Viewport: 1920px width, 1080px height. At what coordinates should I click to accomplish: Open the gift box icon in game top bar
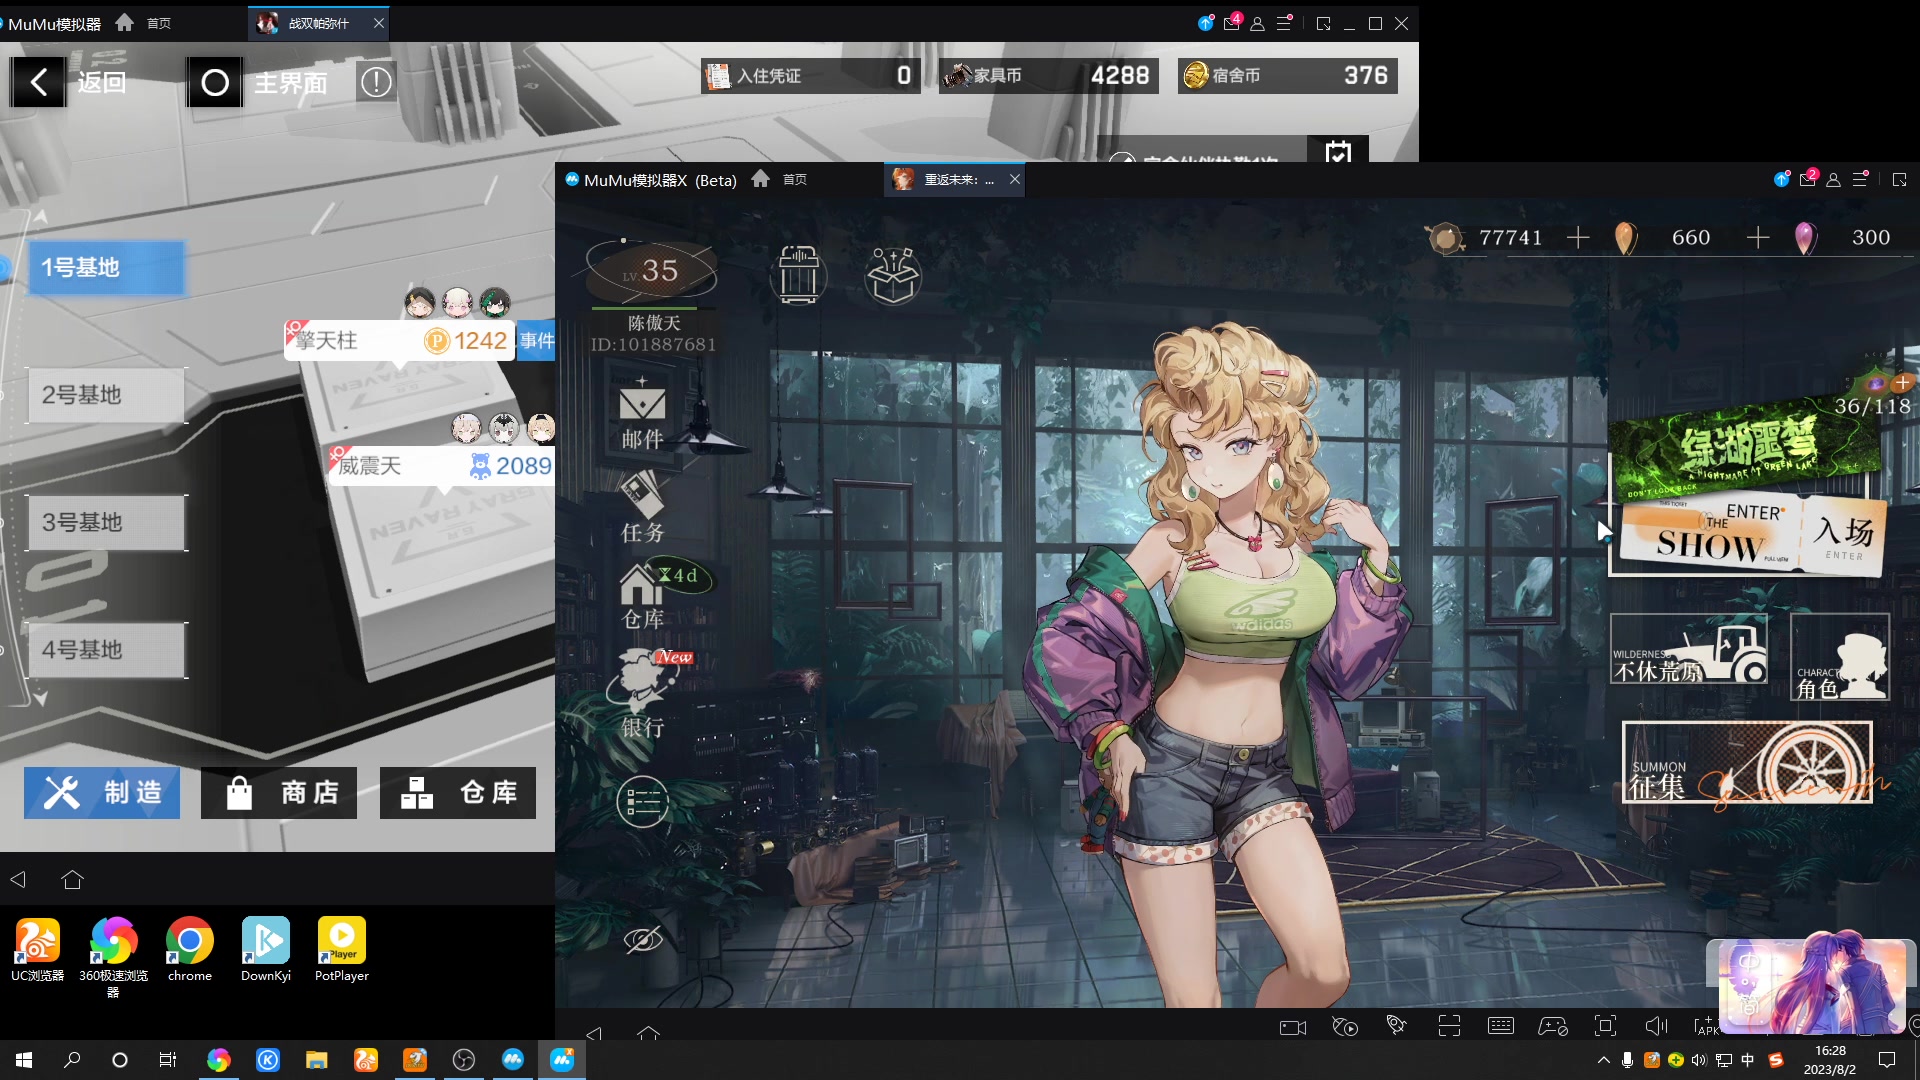coord(892,274)
